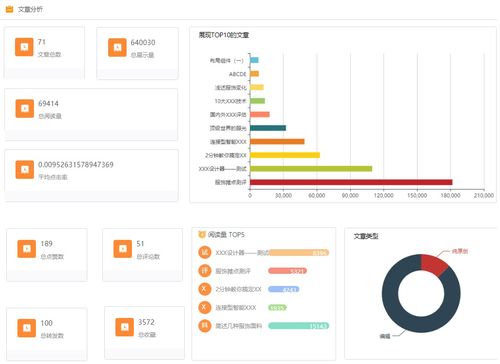Viewport: 500px width, 364px height.
Task: Click the orange icon beside value 3572
Action: tap(125, 327)
